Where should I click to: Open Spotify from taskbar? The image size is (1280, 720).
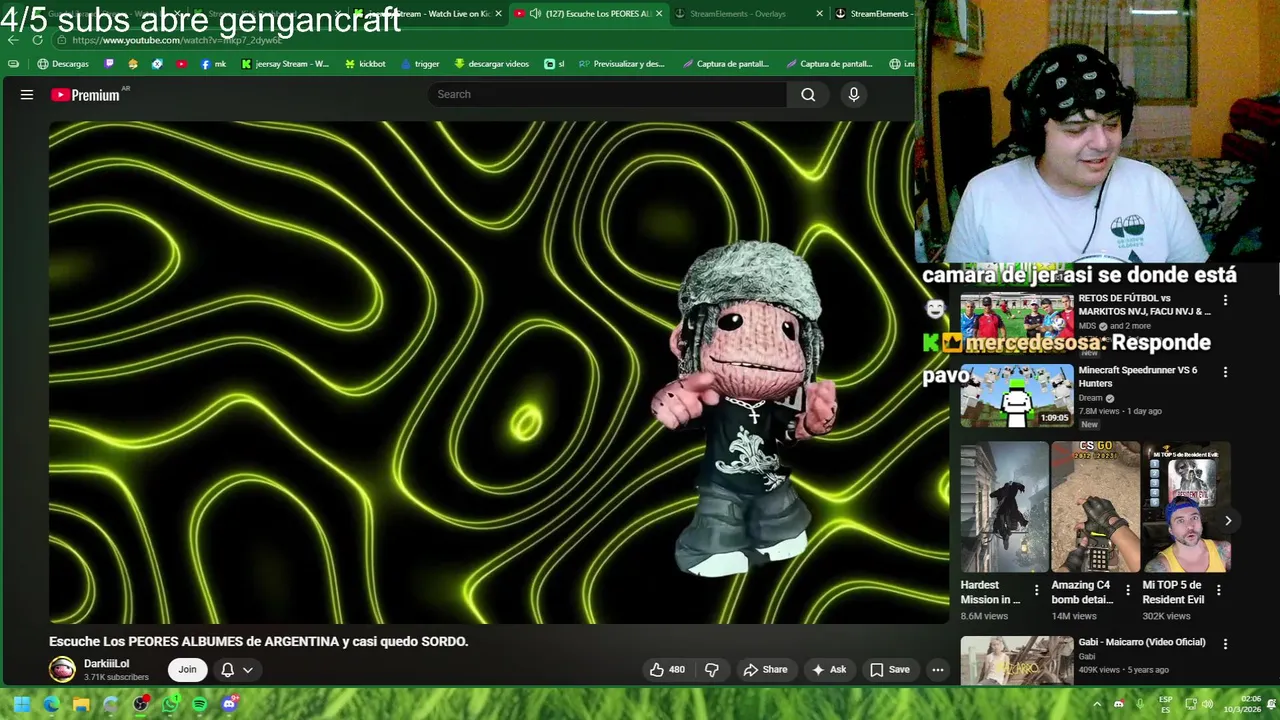point(199,704)
